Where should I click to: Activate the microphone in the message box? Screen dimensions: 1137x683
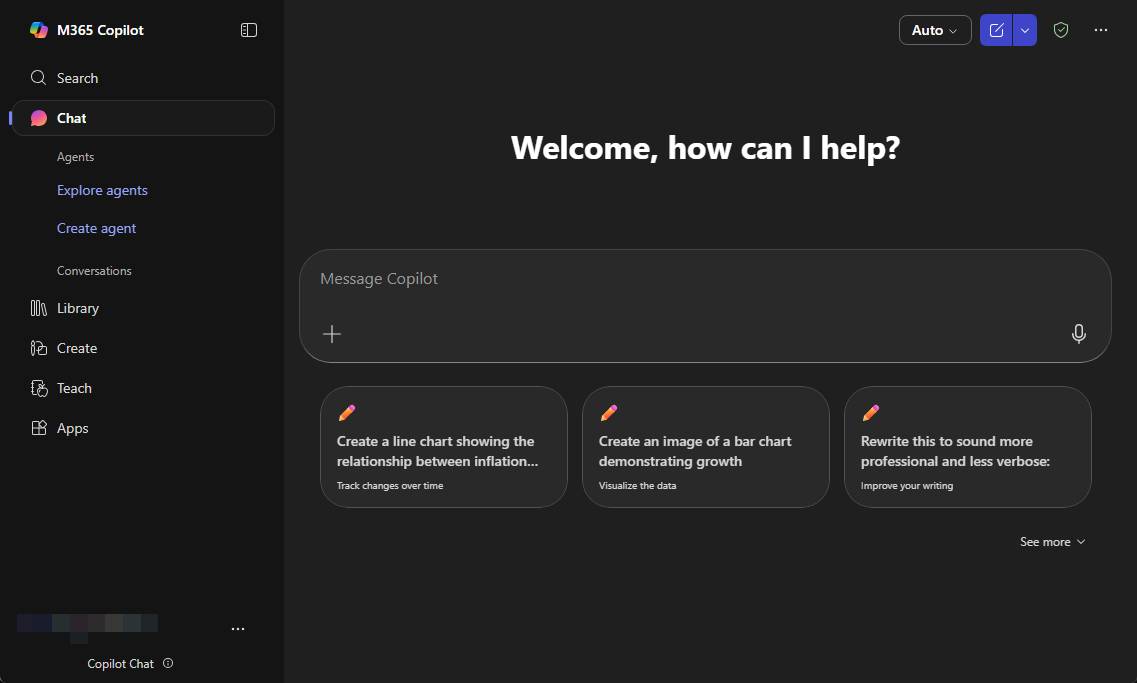point(1079,333)
